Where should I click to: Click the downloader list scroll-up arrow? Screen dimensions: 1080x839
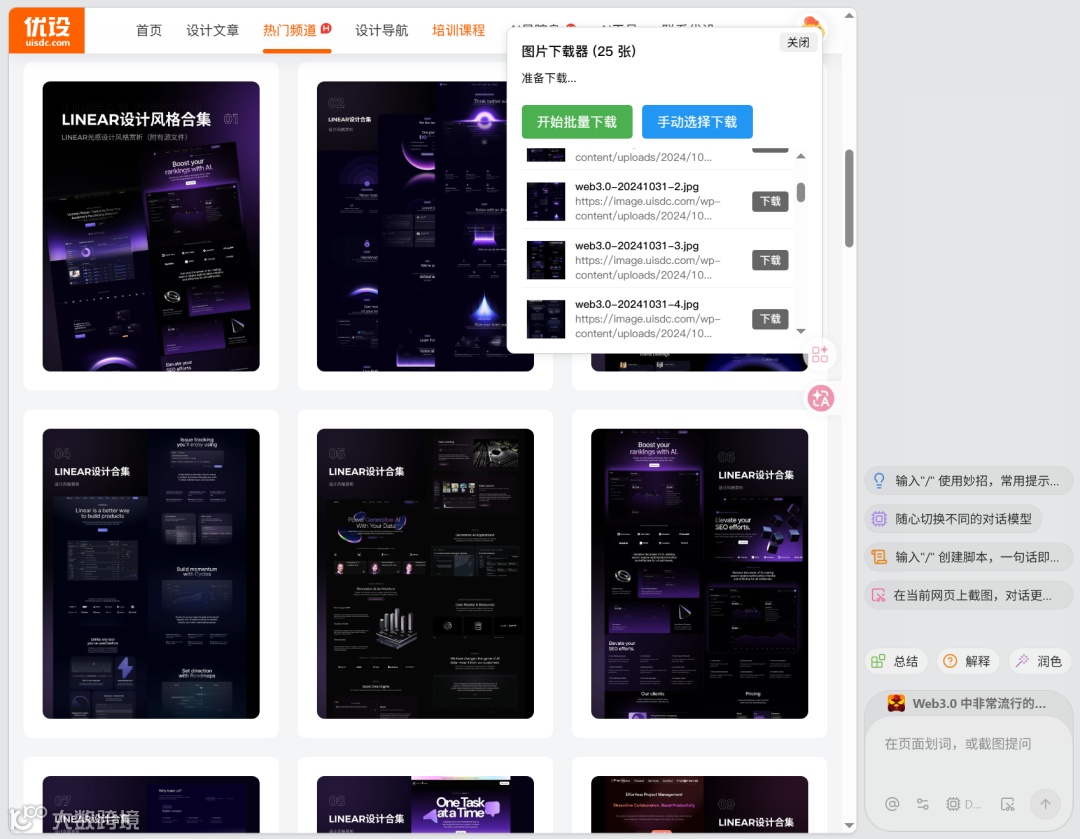(801, 156)
